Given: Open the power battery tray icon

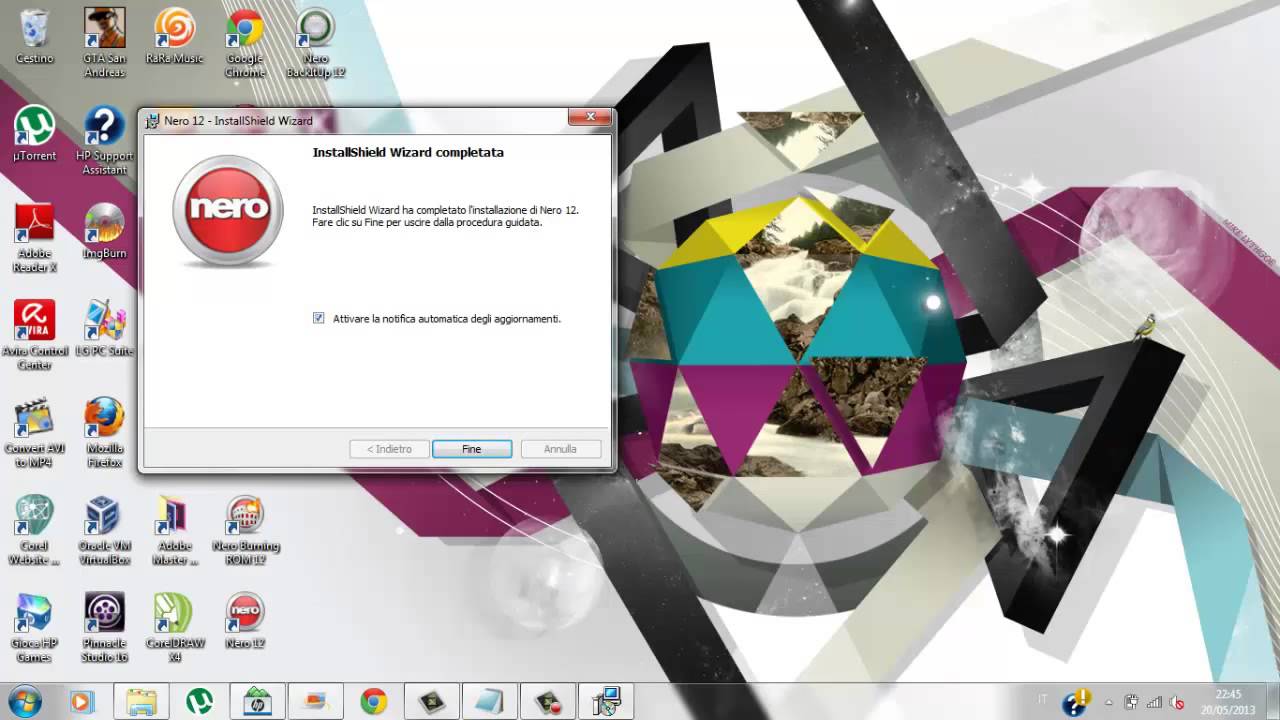Looking at the screenshot, I should [1131, 702].
